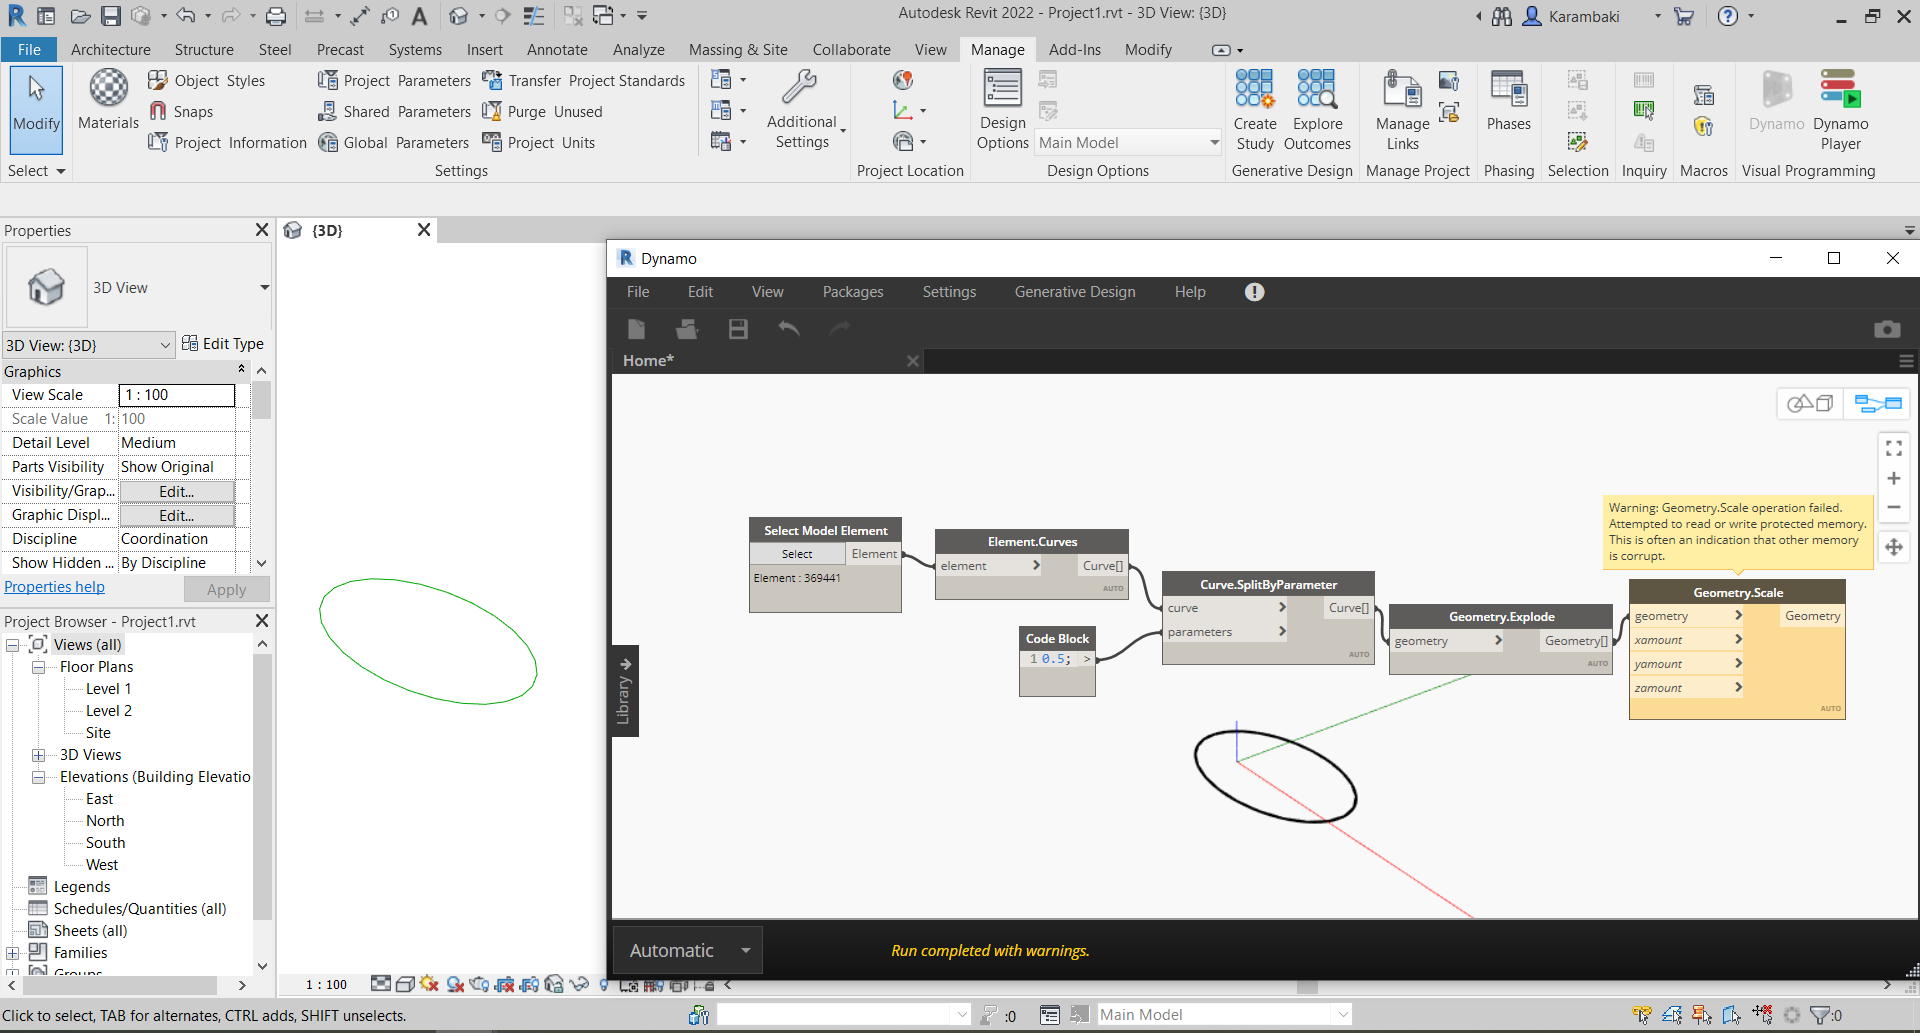The image size is (1920, 1033).
Task: Launch Dynamo Player from the ribbon
Action: (1841, 110)
